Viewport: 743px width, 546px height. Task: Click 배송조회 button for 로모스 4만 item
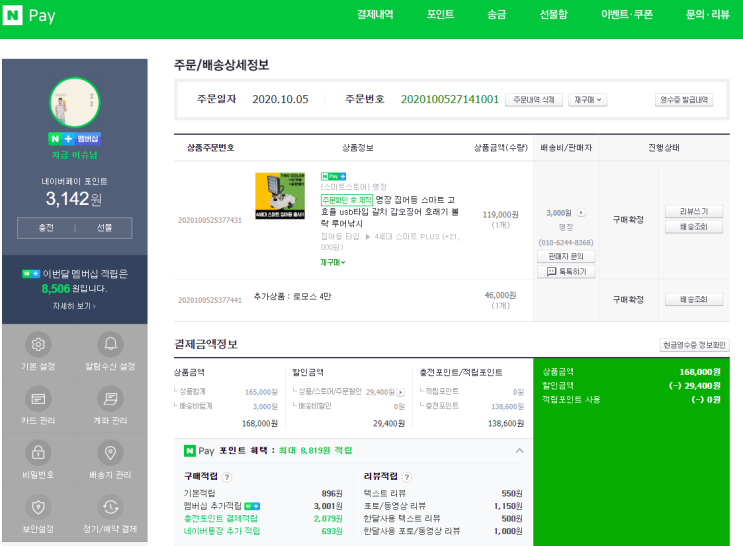(694, 299)
